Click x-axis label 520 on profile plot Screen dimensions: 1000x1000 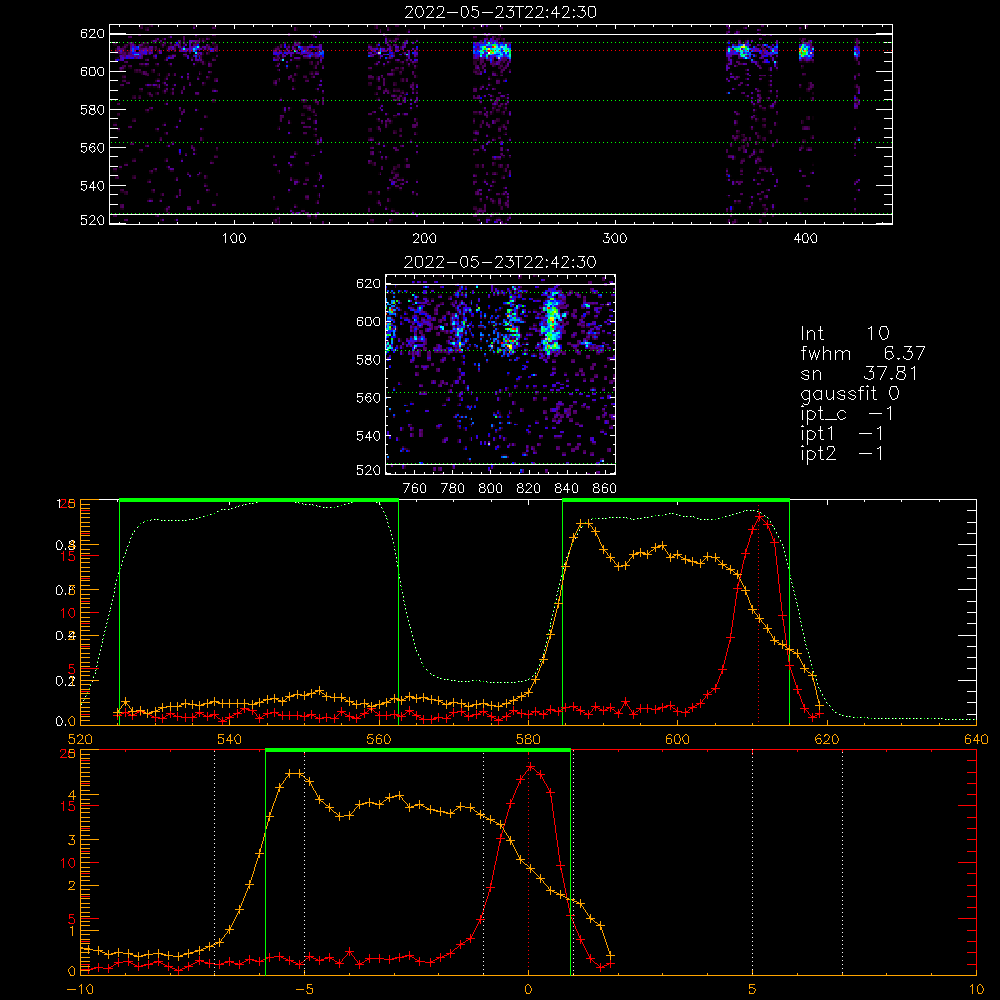(x=80, y=739)
